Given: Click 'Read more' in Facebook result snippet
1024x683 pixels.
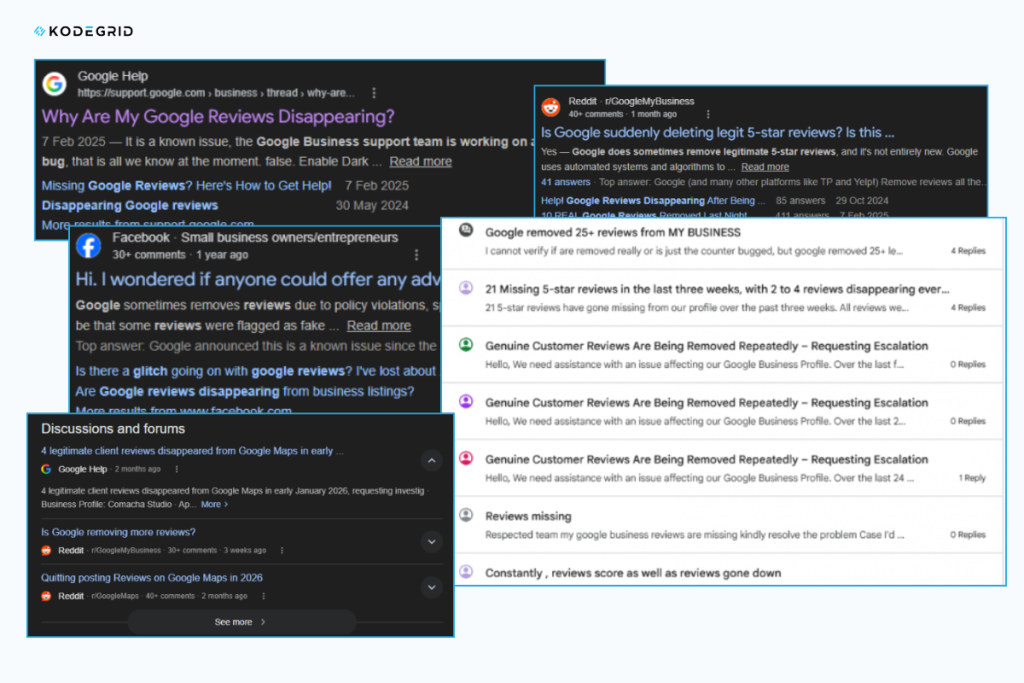Looking at the screenshot, I should [378, 325].
